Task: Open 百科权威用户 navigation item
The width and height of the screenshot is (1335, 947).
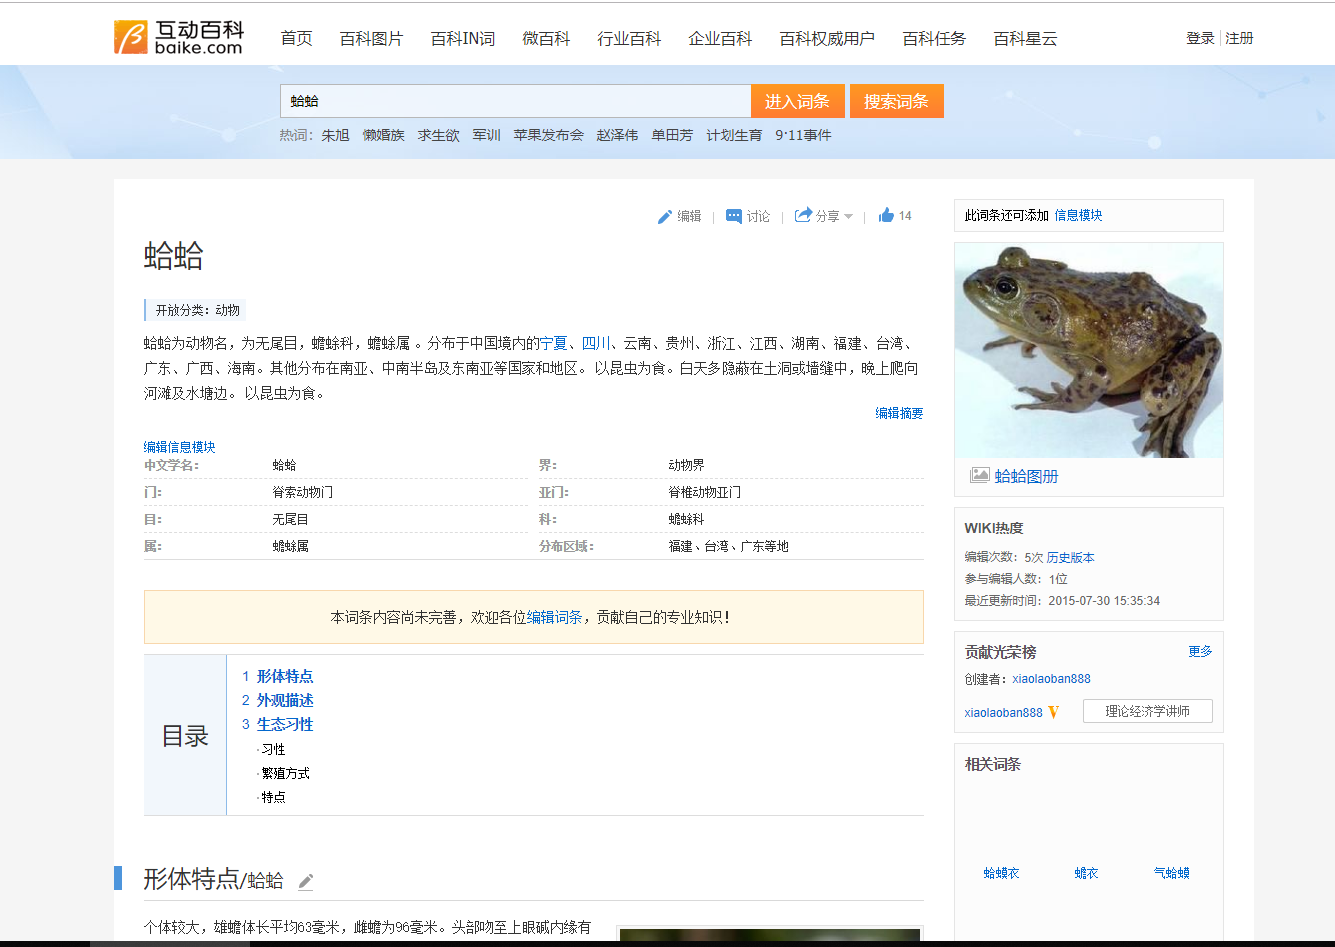Action: (x=827, y=38)
